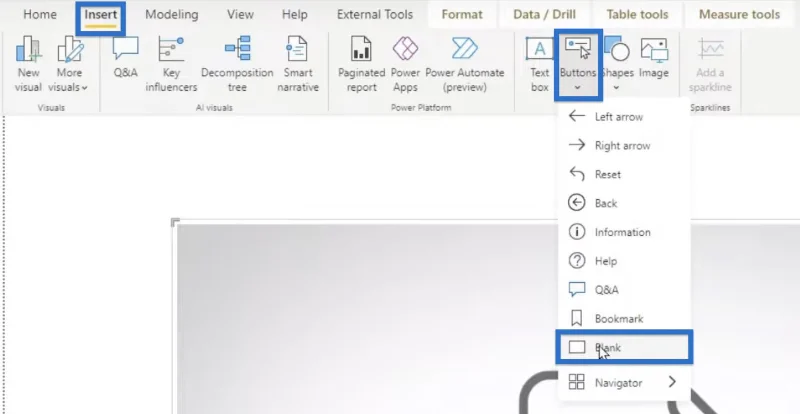Add a Q&A visual from ribbon
Image resolution: width=800 pixels, height=414 pixels.
pyautogui.click(x=126, y=58)
